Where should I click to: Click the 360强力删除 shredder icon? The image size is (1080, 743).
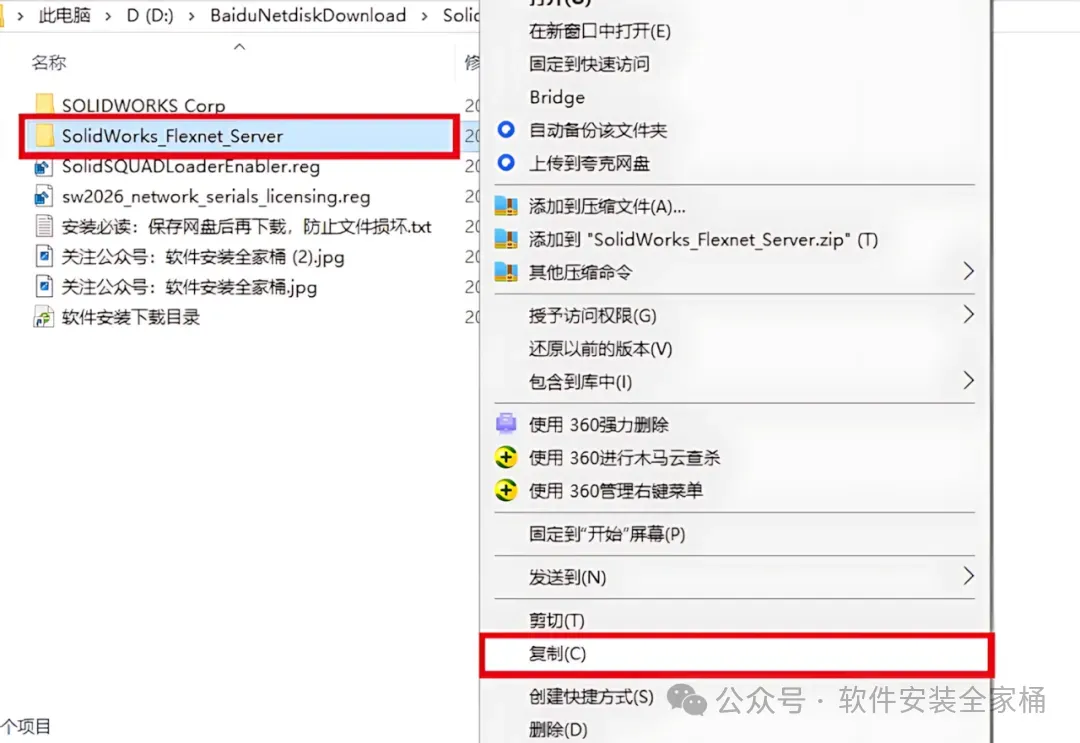(x=506, y=423)
